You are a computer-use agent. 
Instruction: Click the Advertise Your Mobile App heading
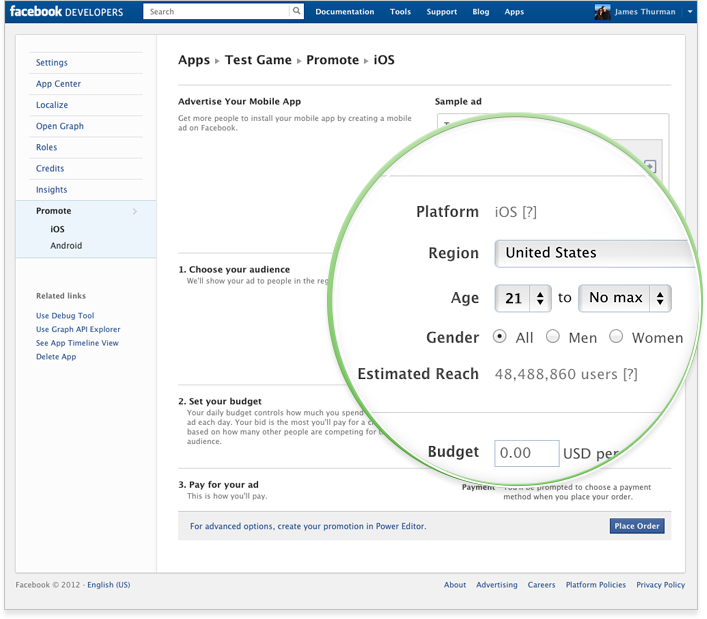point(239,101)
